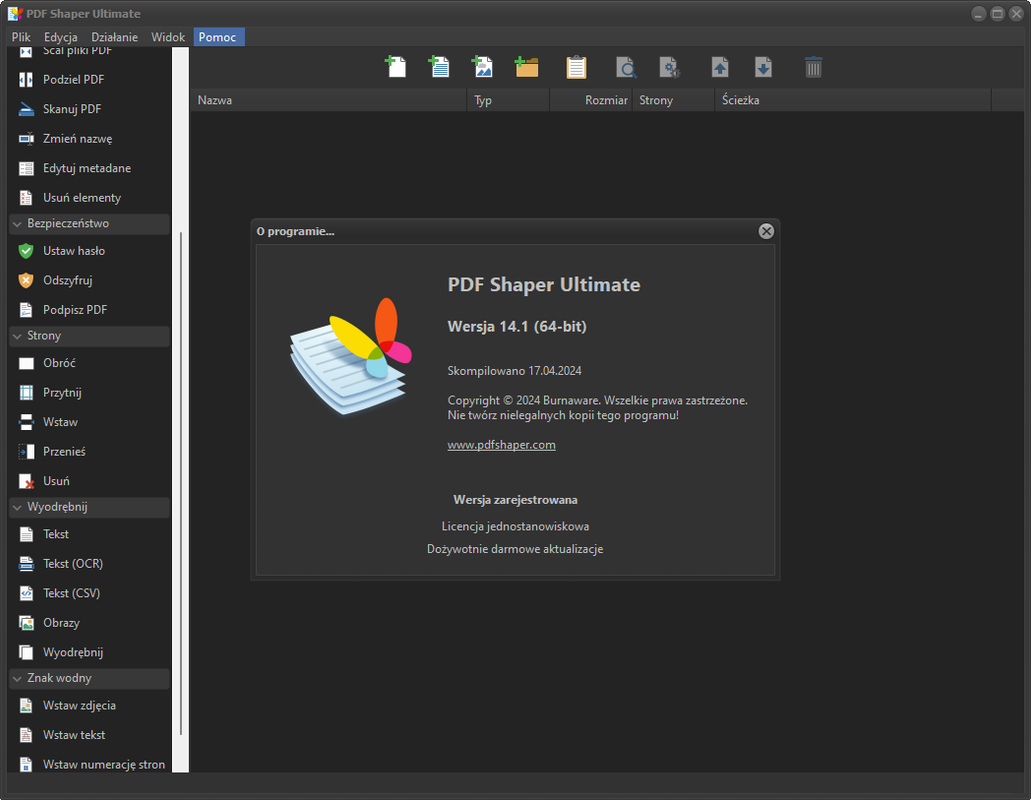Click the move down arrow icon
Screen dimensions: 1031x800
763,67
